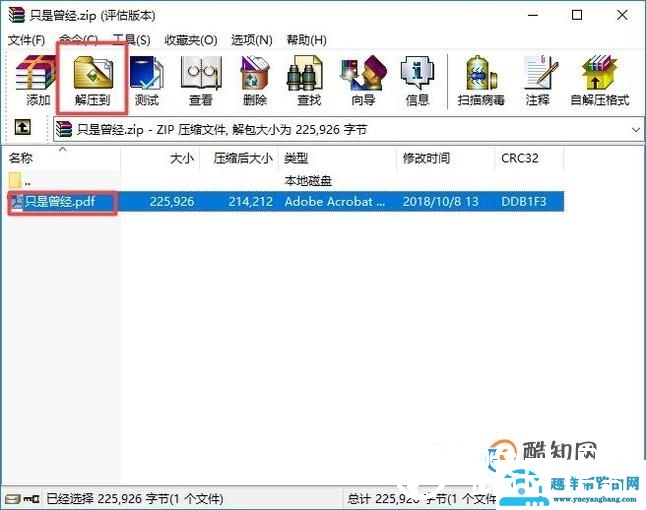Click the 225,926 size cell
This screenshot has width=646, height=510.
click(x=172, y=201)
